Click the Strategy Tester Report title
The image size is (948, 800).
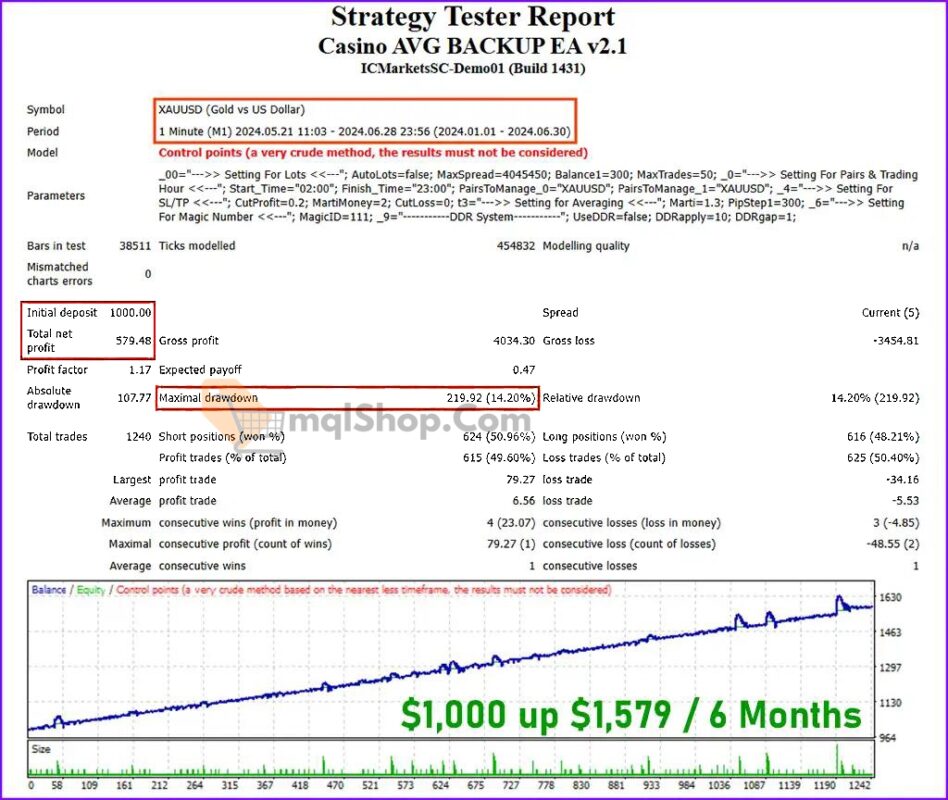474,17
